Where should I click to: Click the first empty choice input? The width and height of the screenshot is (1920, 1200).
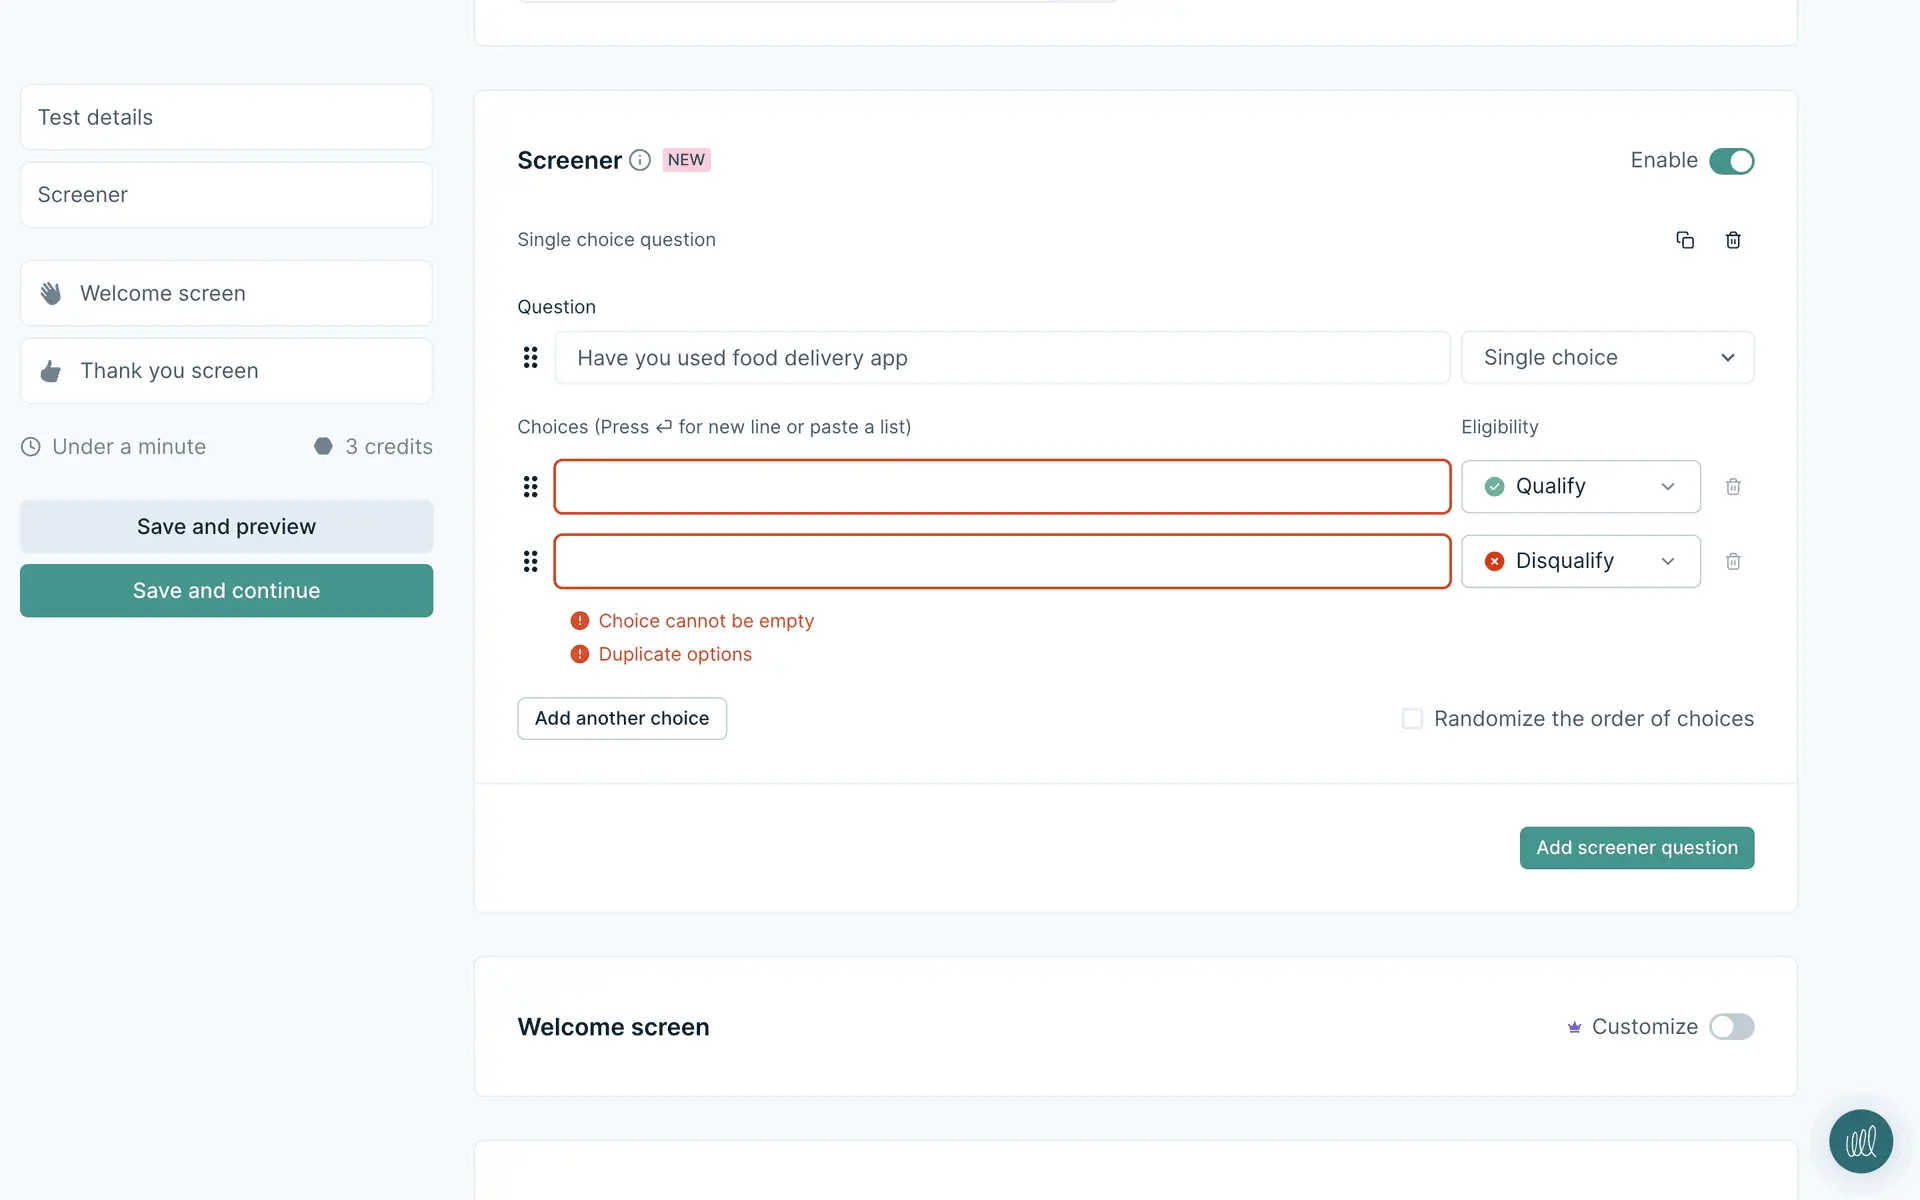click(1002, 487)
